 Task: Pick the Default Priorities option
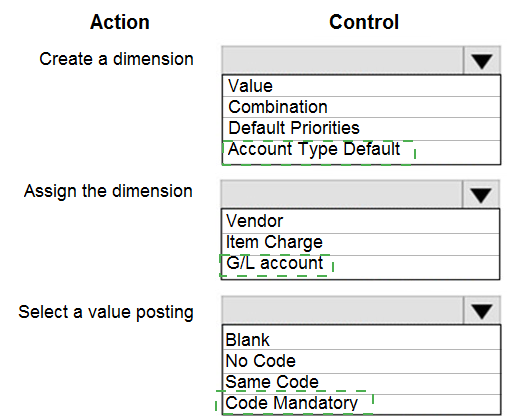[361, 128]
